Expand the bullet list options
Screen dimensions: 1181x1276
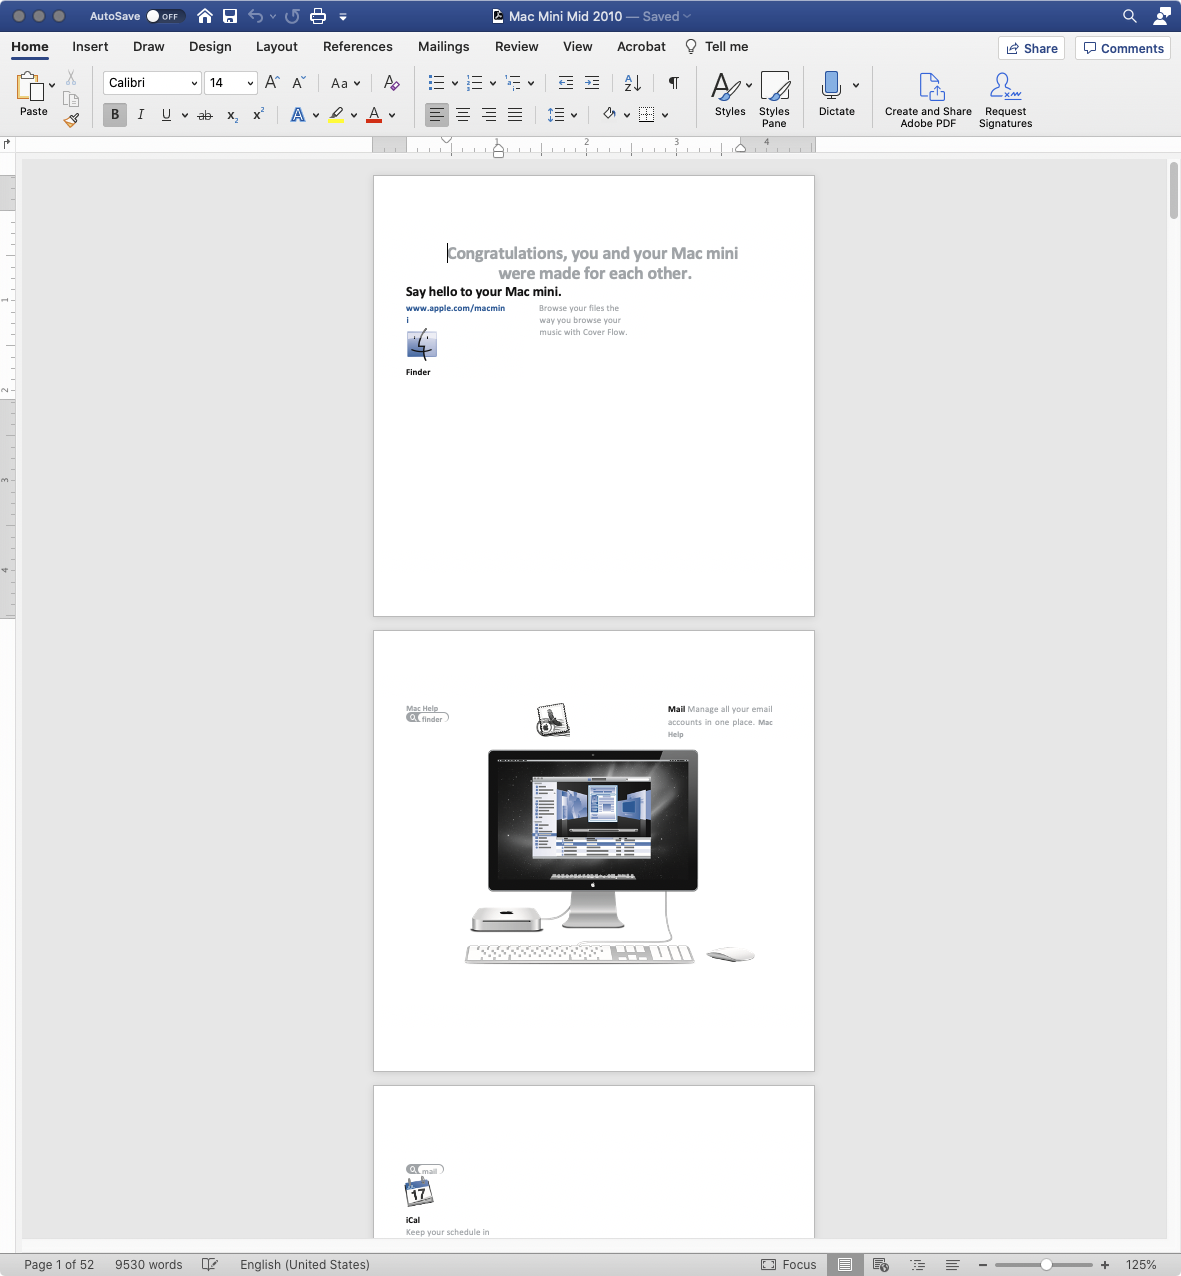point(455,84)
